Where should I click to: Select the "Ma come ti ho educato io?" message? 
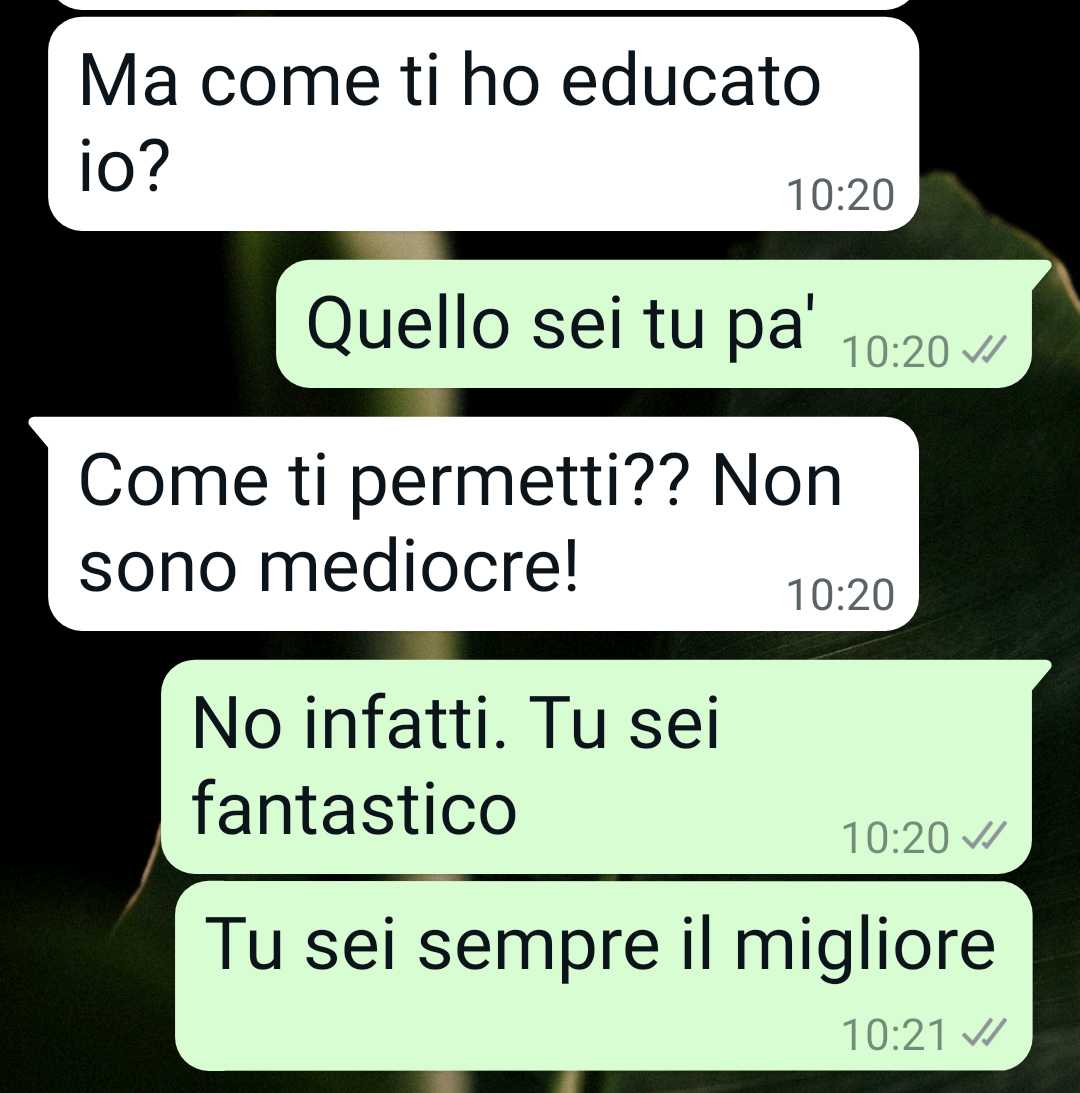[483, 124]
